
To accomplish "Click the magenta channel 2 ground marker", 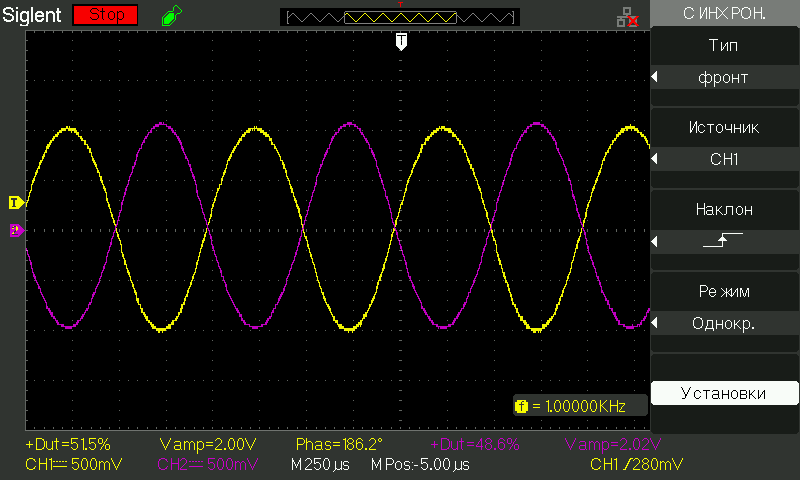I will (16, 230).
